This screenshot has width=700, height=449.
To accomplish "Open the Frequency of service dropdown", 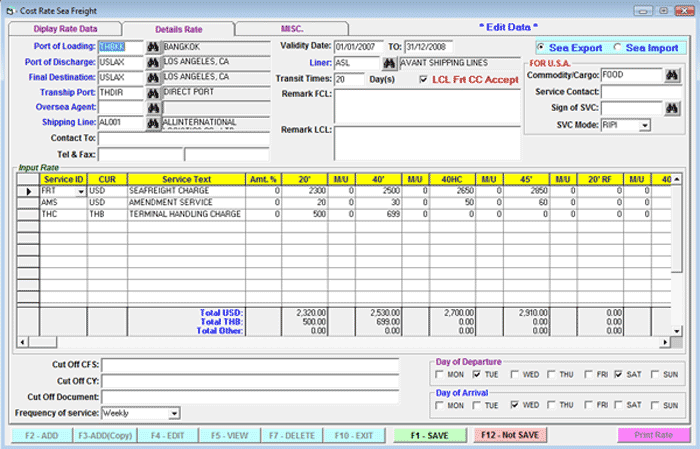I will [x=174, y=413].
